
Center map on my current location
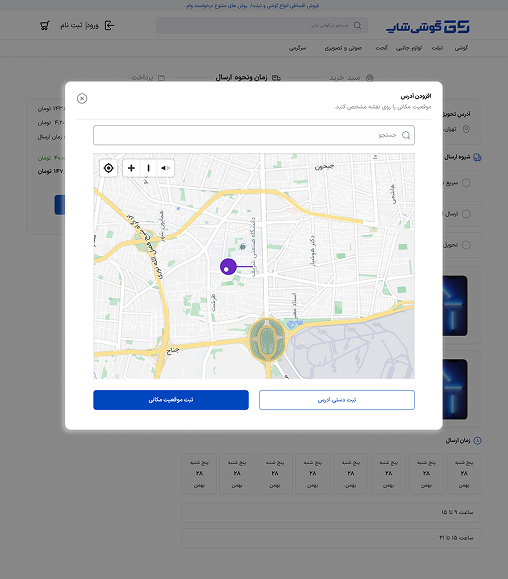[x=109, y=168]
